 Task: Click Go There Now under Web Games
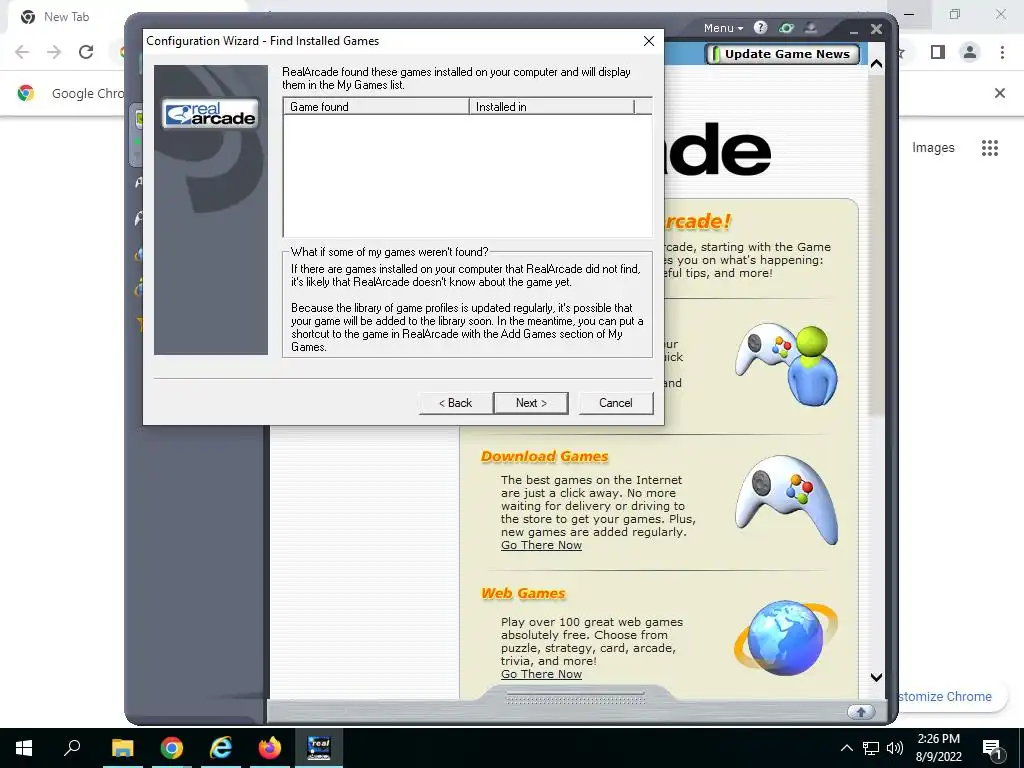click(541, 674)
